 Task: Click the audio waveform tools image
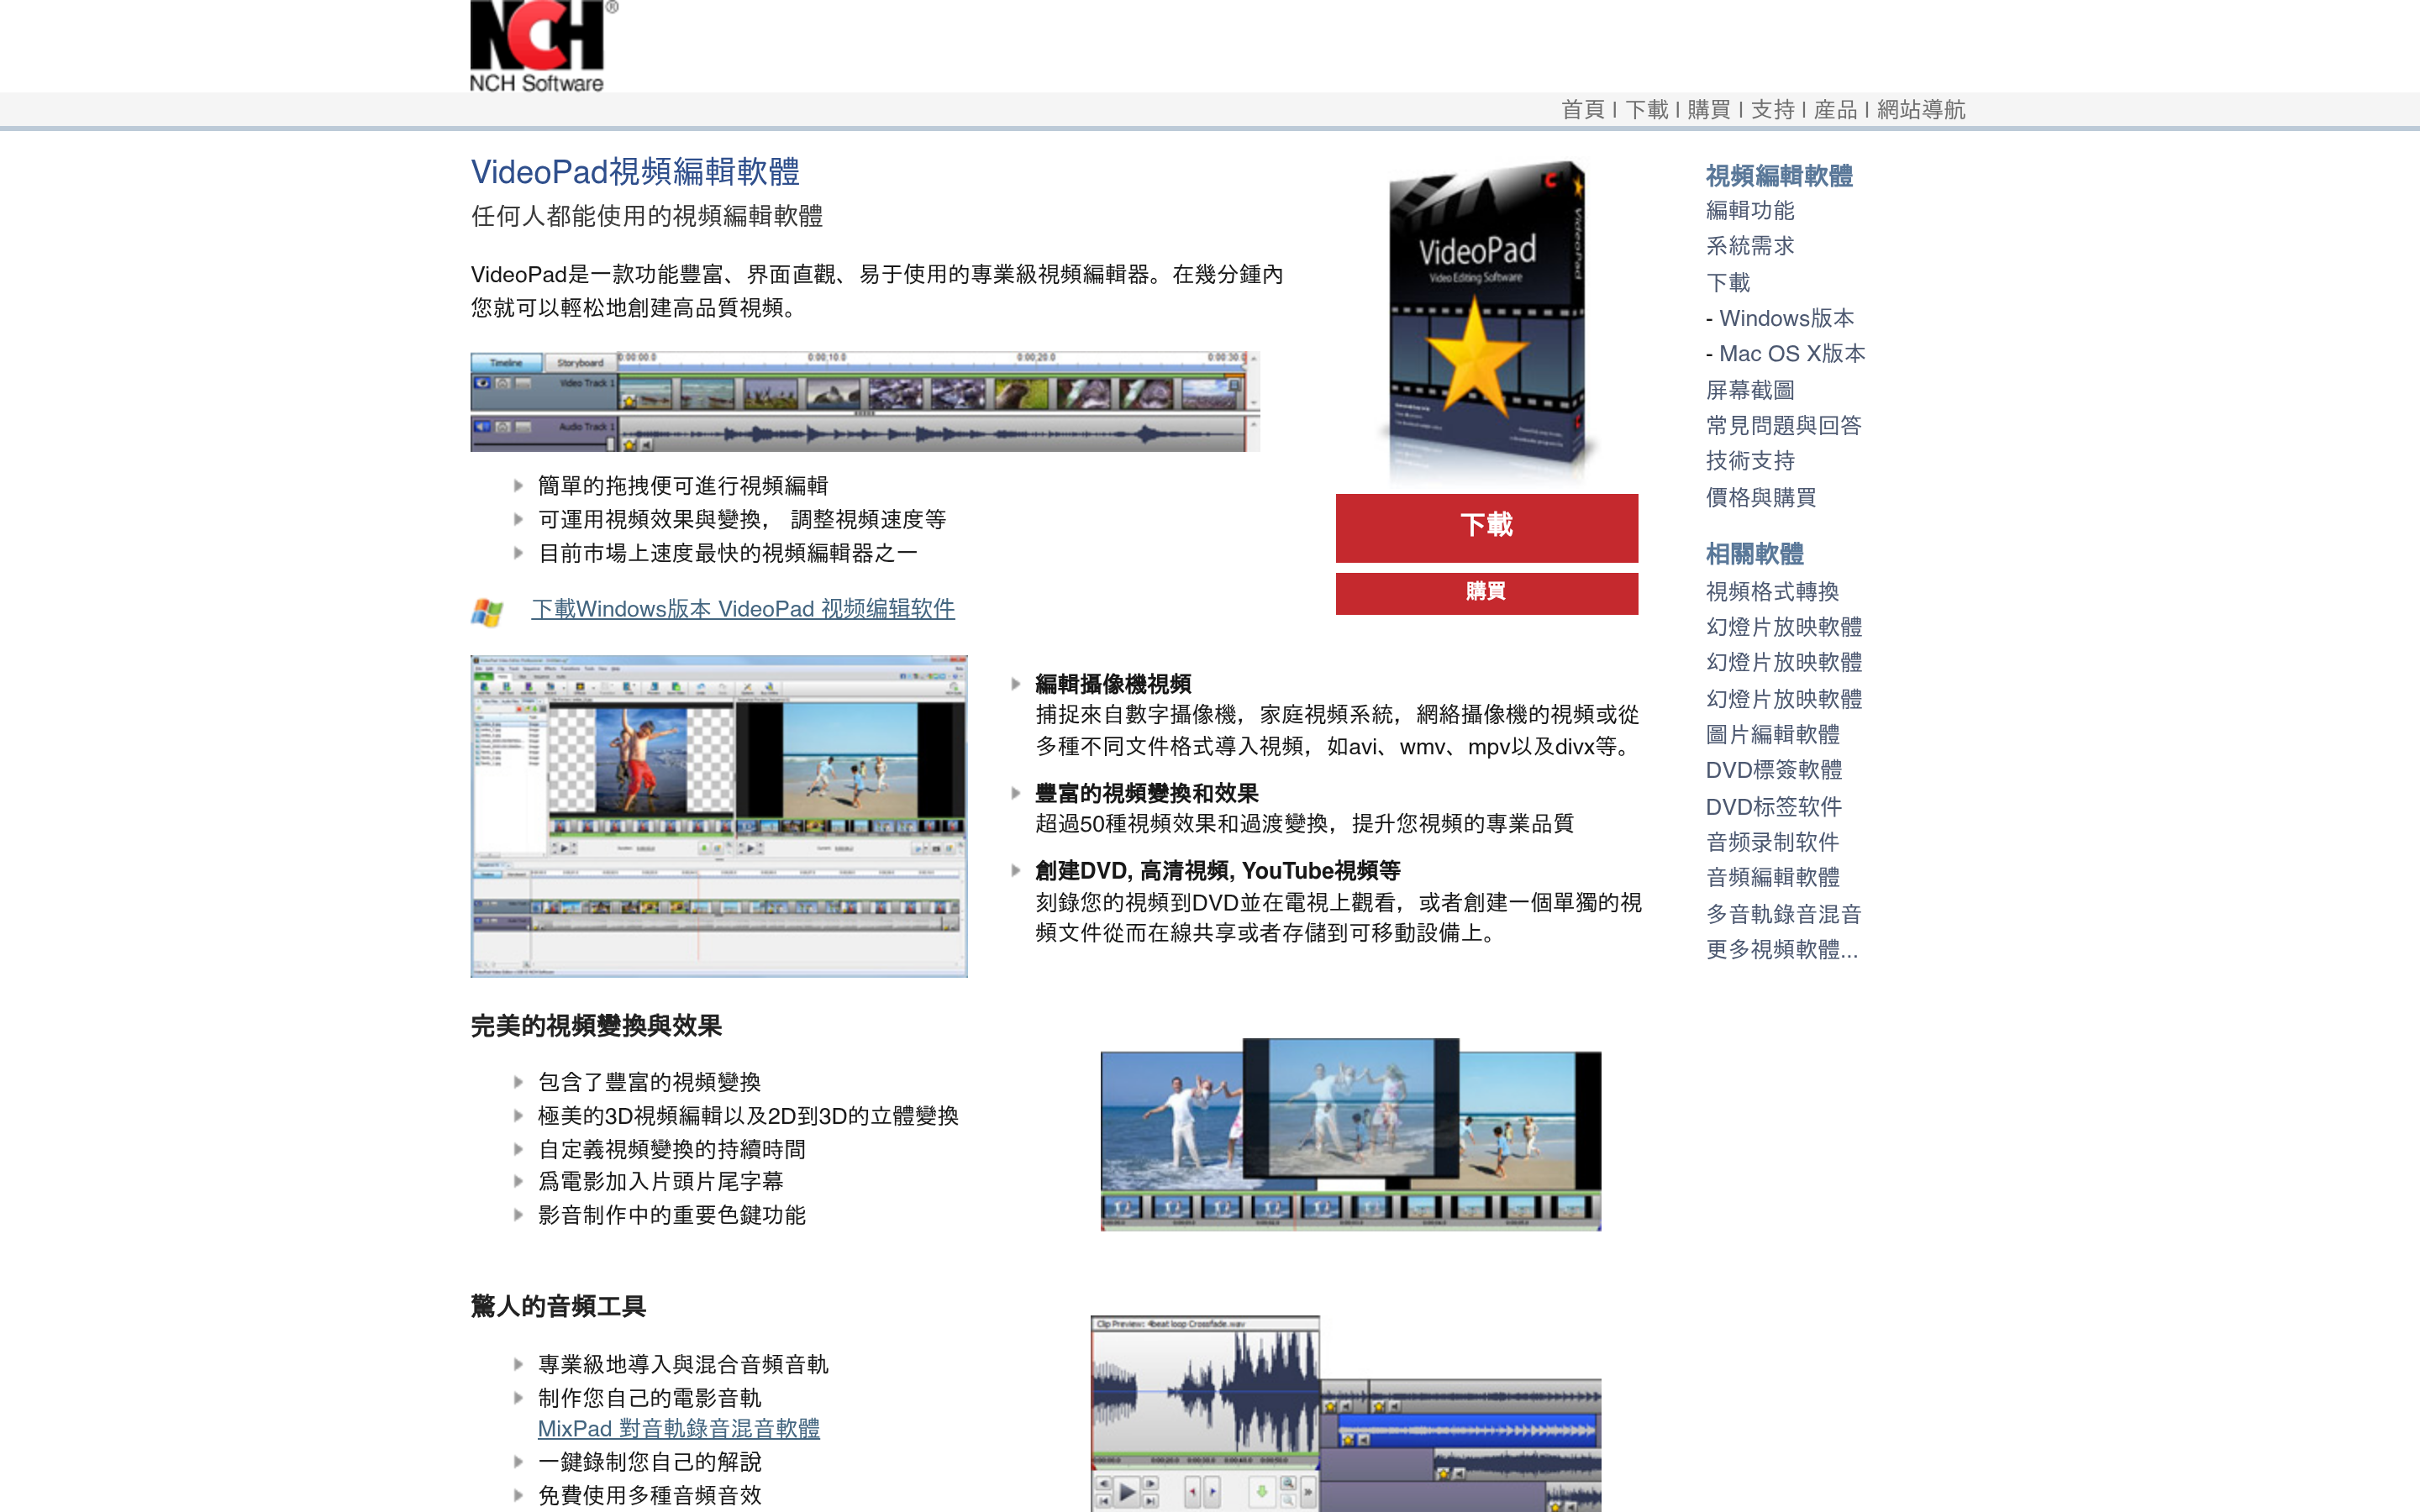point(1345,1413)
